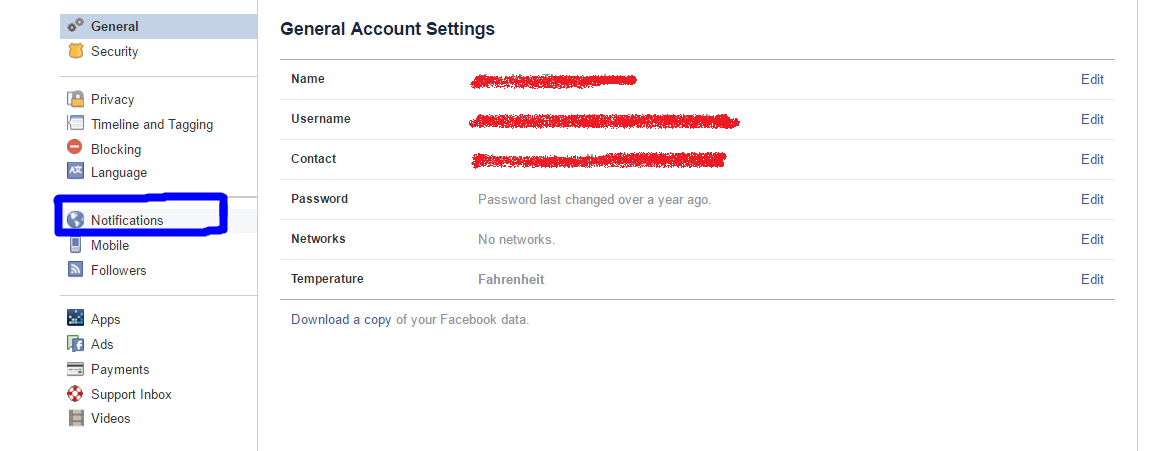Screen dimensions: 1176x451
Task: Open the Videos settings section
Action: [x=111, y=418]
